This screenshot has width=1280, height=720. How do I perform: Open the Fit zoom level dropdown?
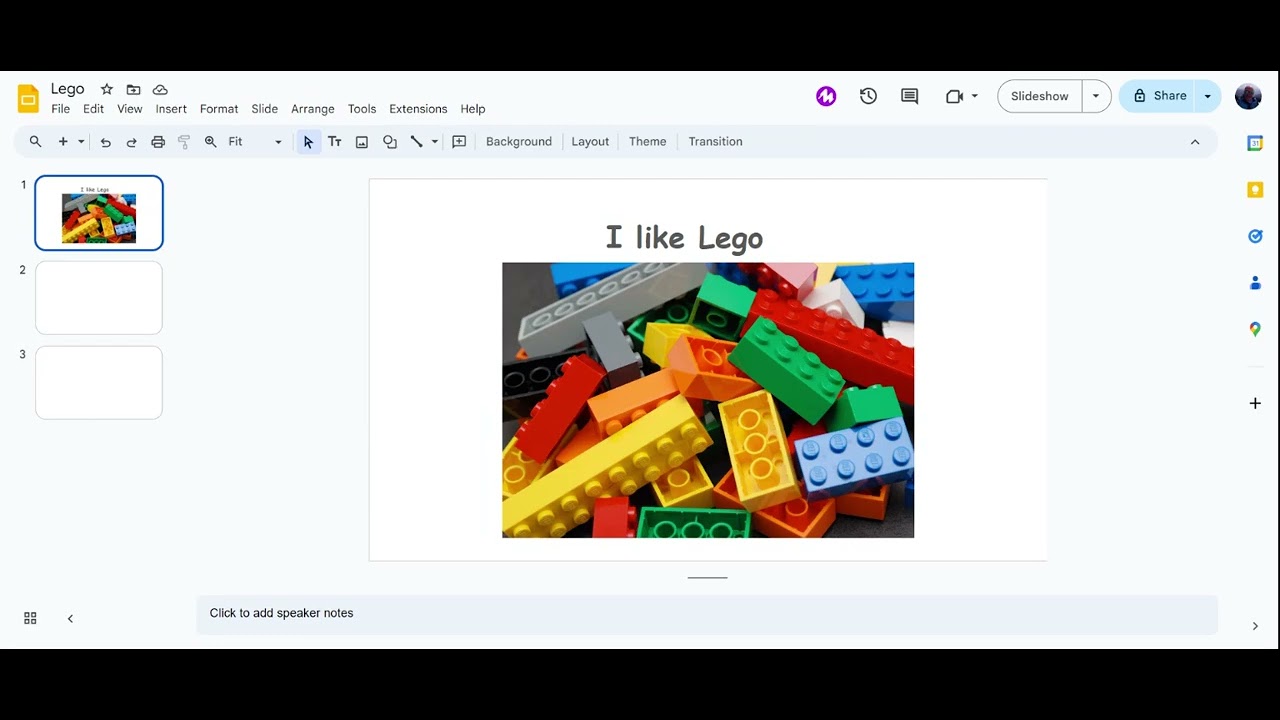coord(256,142)
